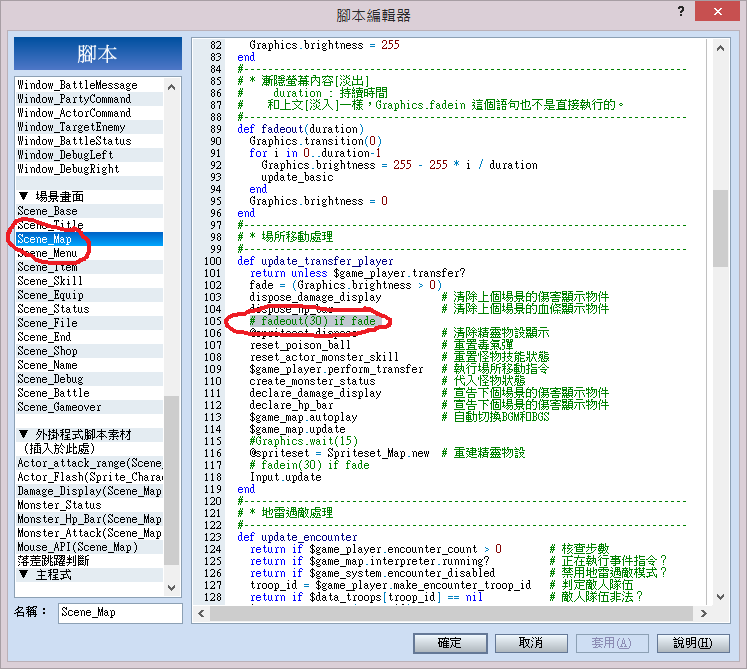Select Monster_Attack(Scene_Map script

tap(90, 533)
